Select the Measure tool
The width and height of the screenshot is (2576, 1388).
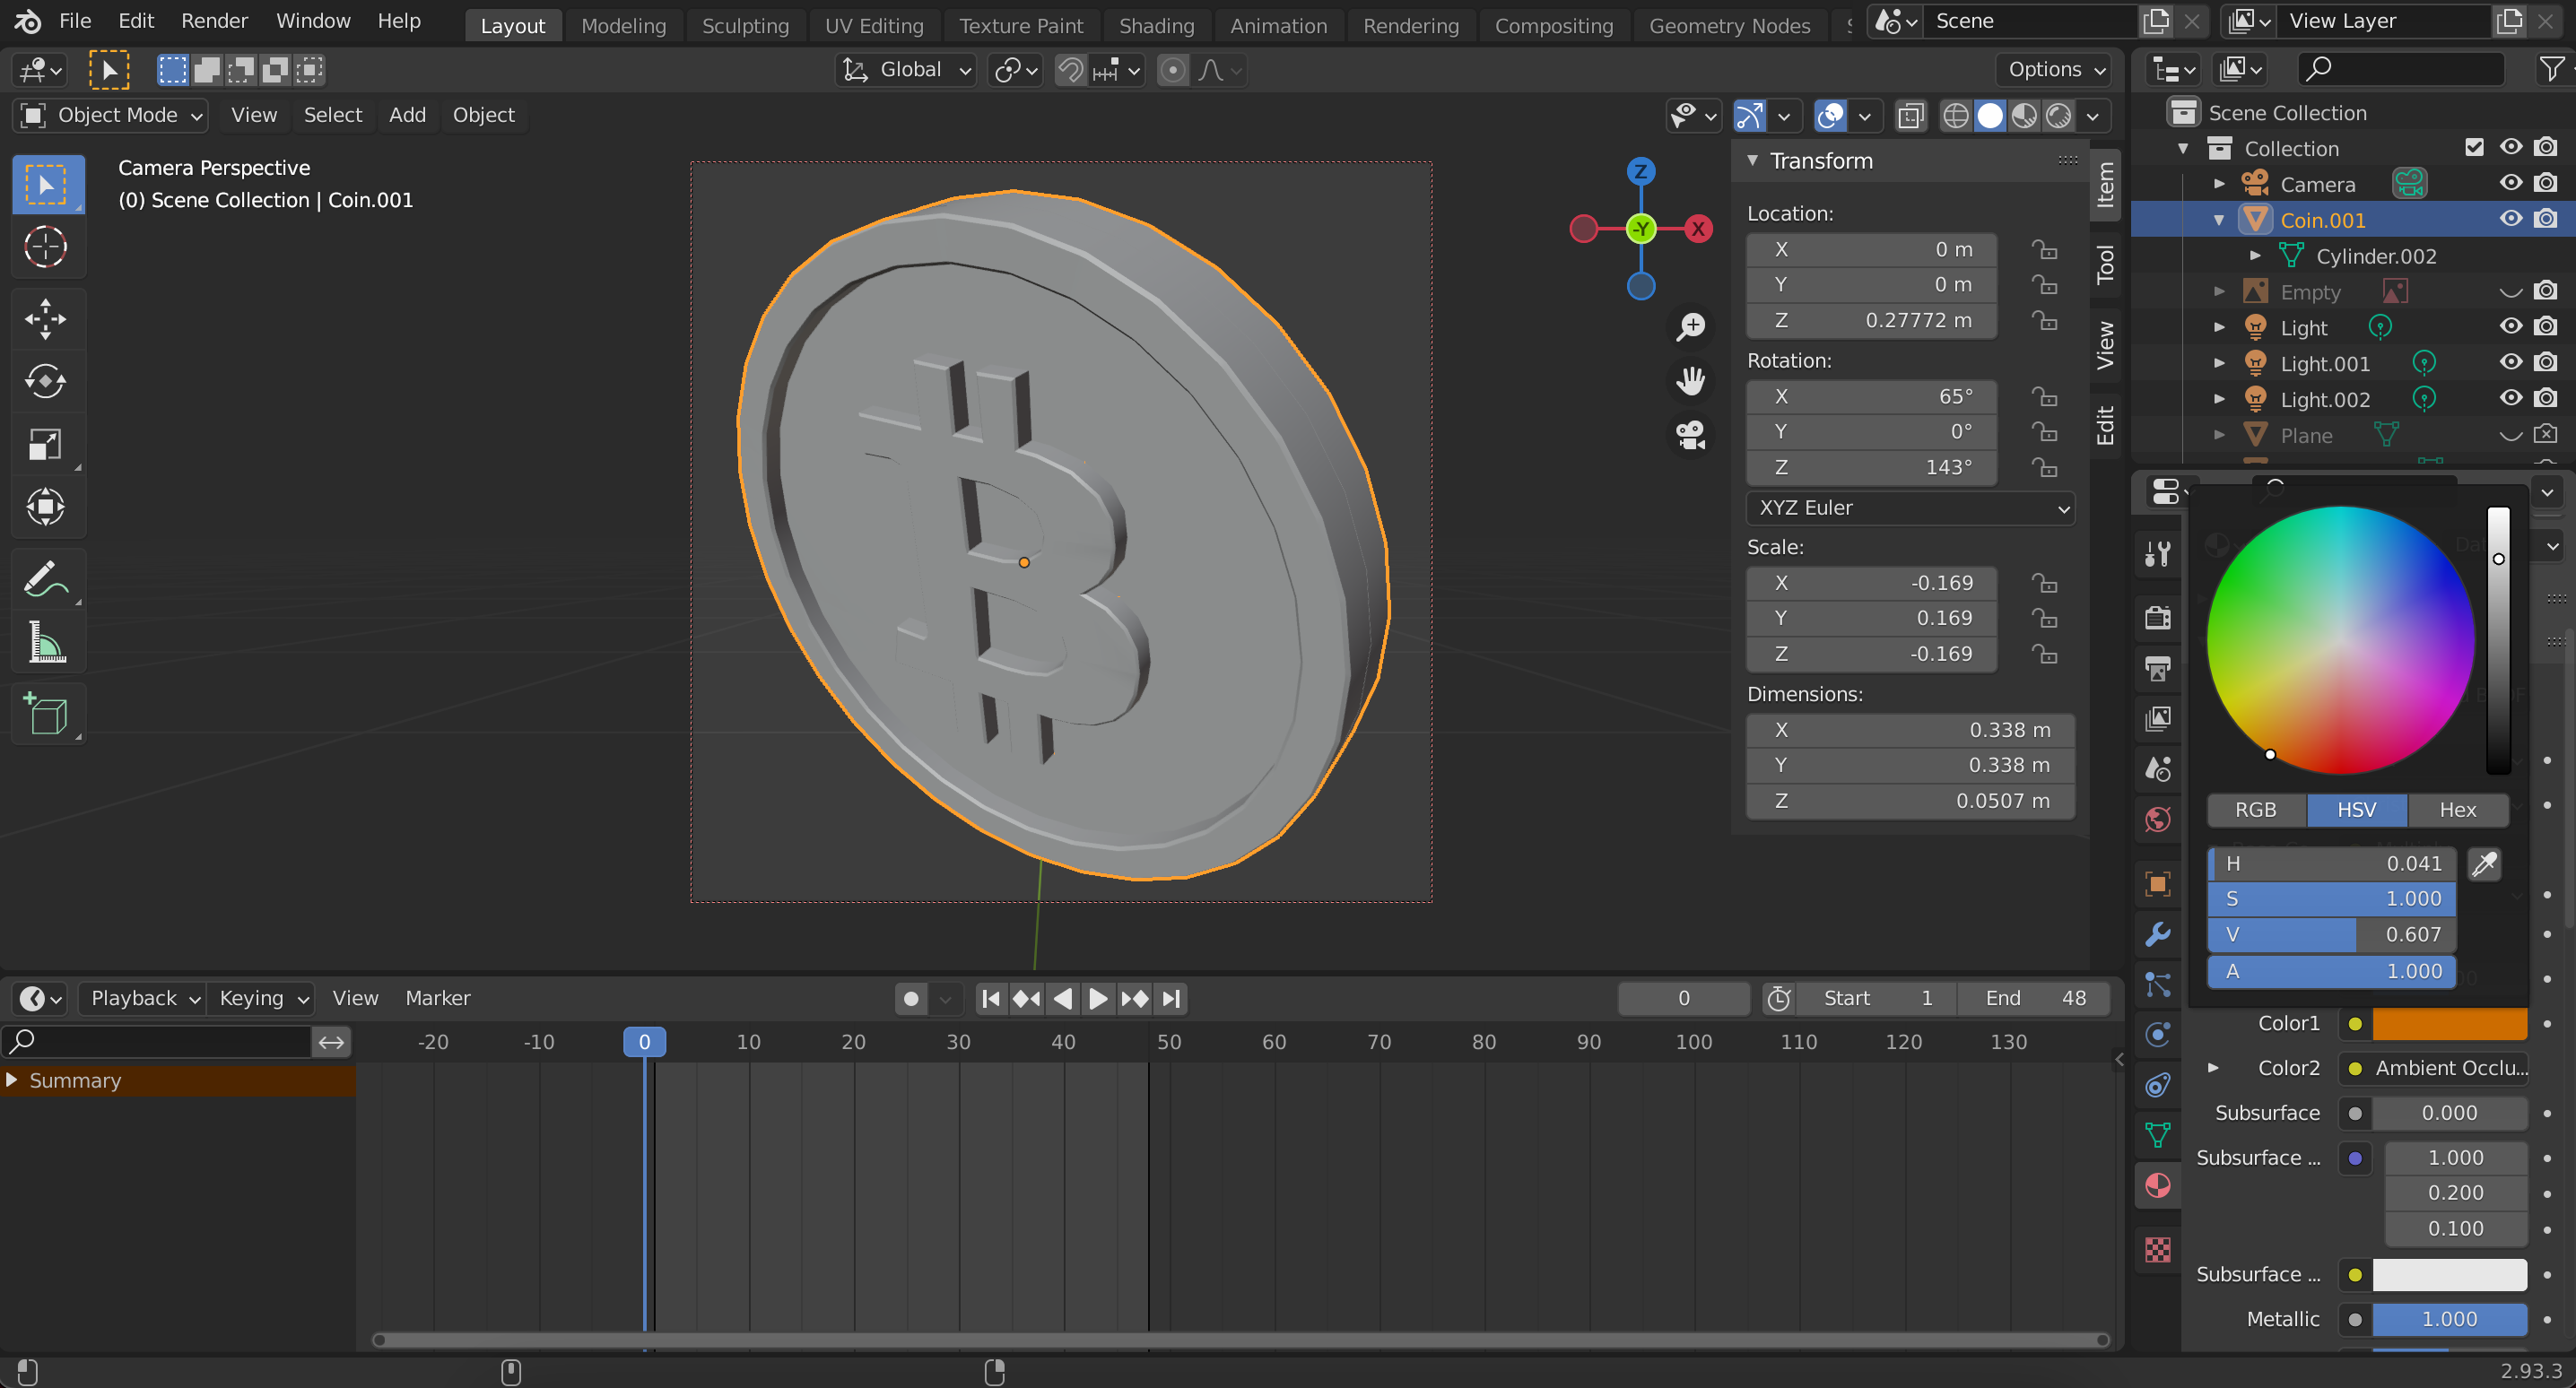click(46, 643)
